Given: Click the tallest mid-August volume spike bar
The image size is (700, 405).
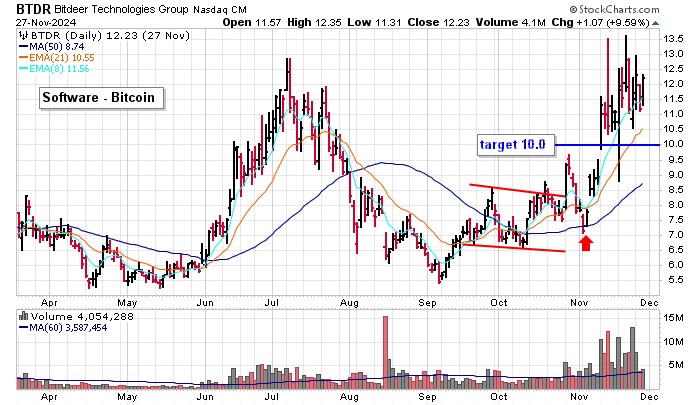Looking at the screenshot, I should tap(386, 353).
